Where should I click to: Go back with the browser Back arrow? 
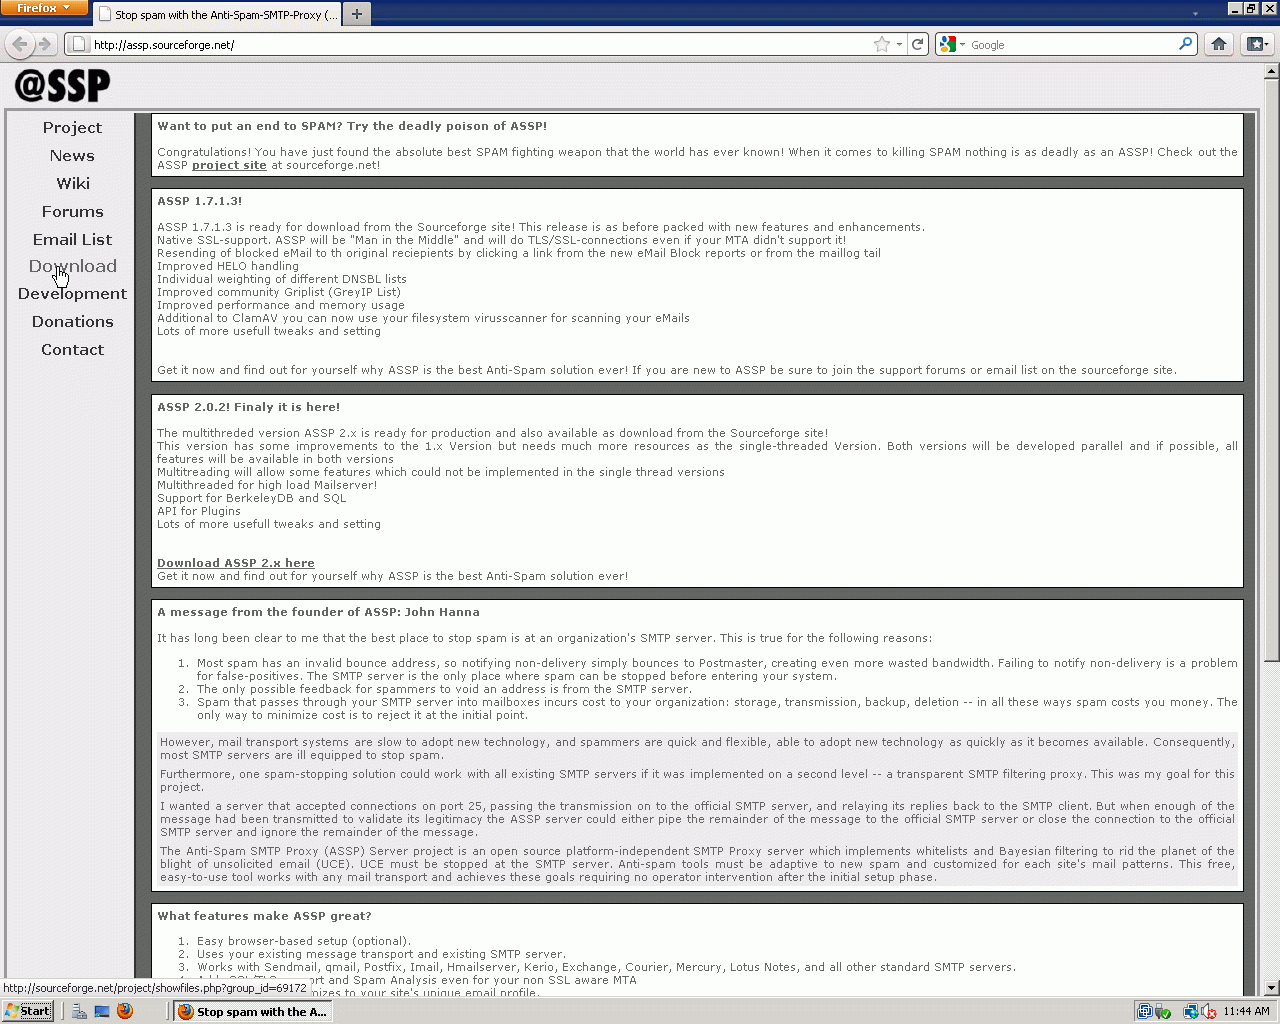coord(20,44)
